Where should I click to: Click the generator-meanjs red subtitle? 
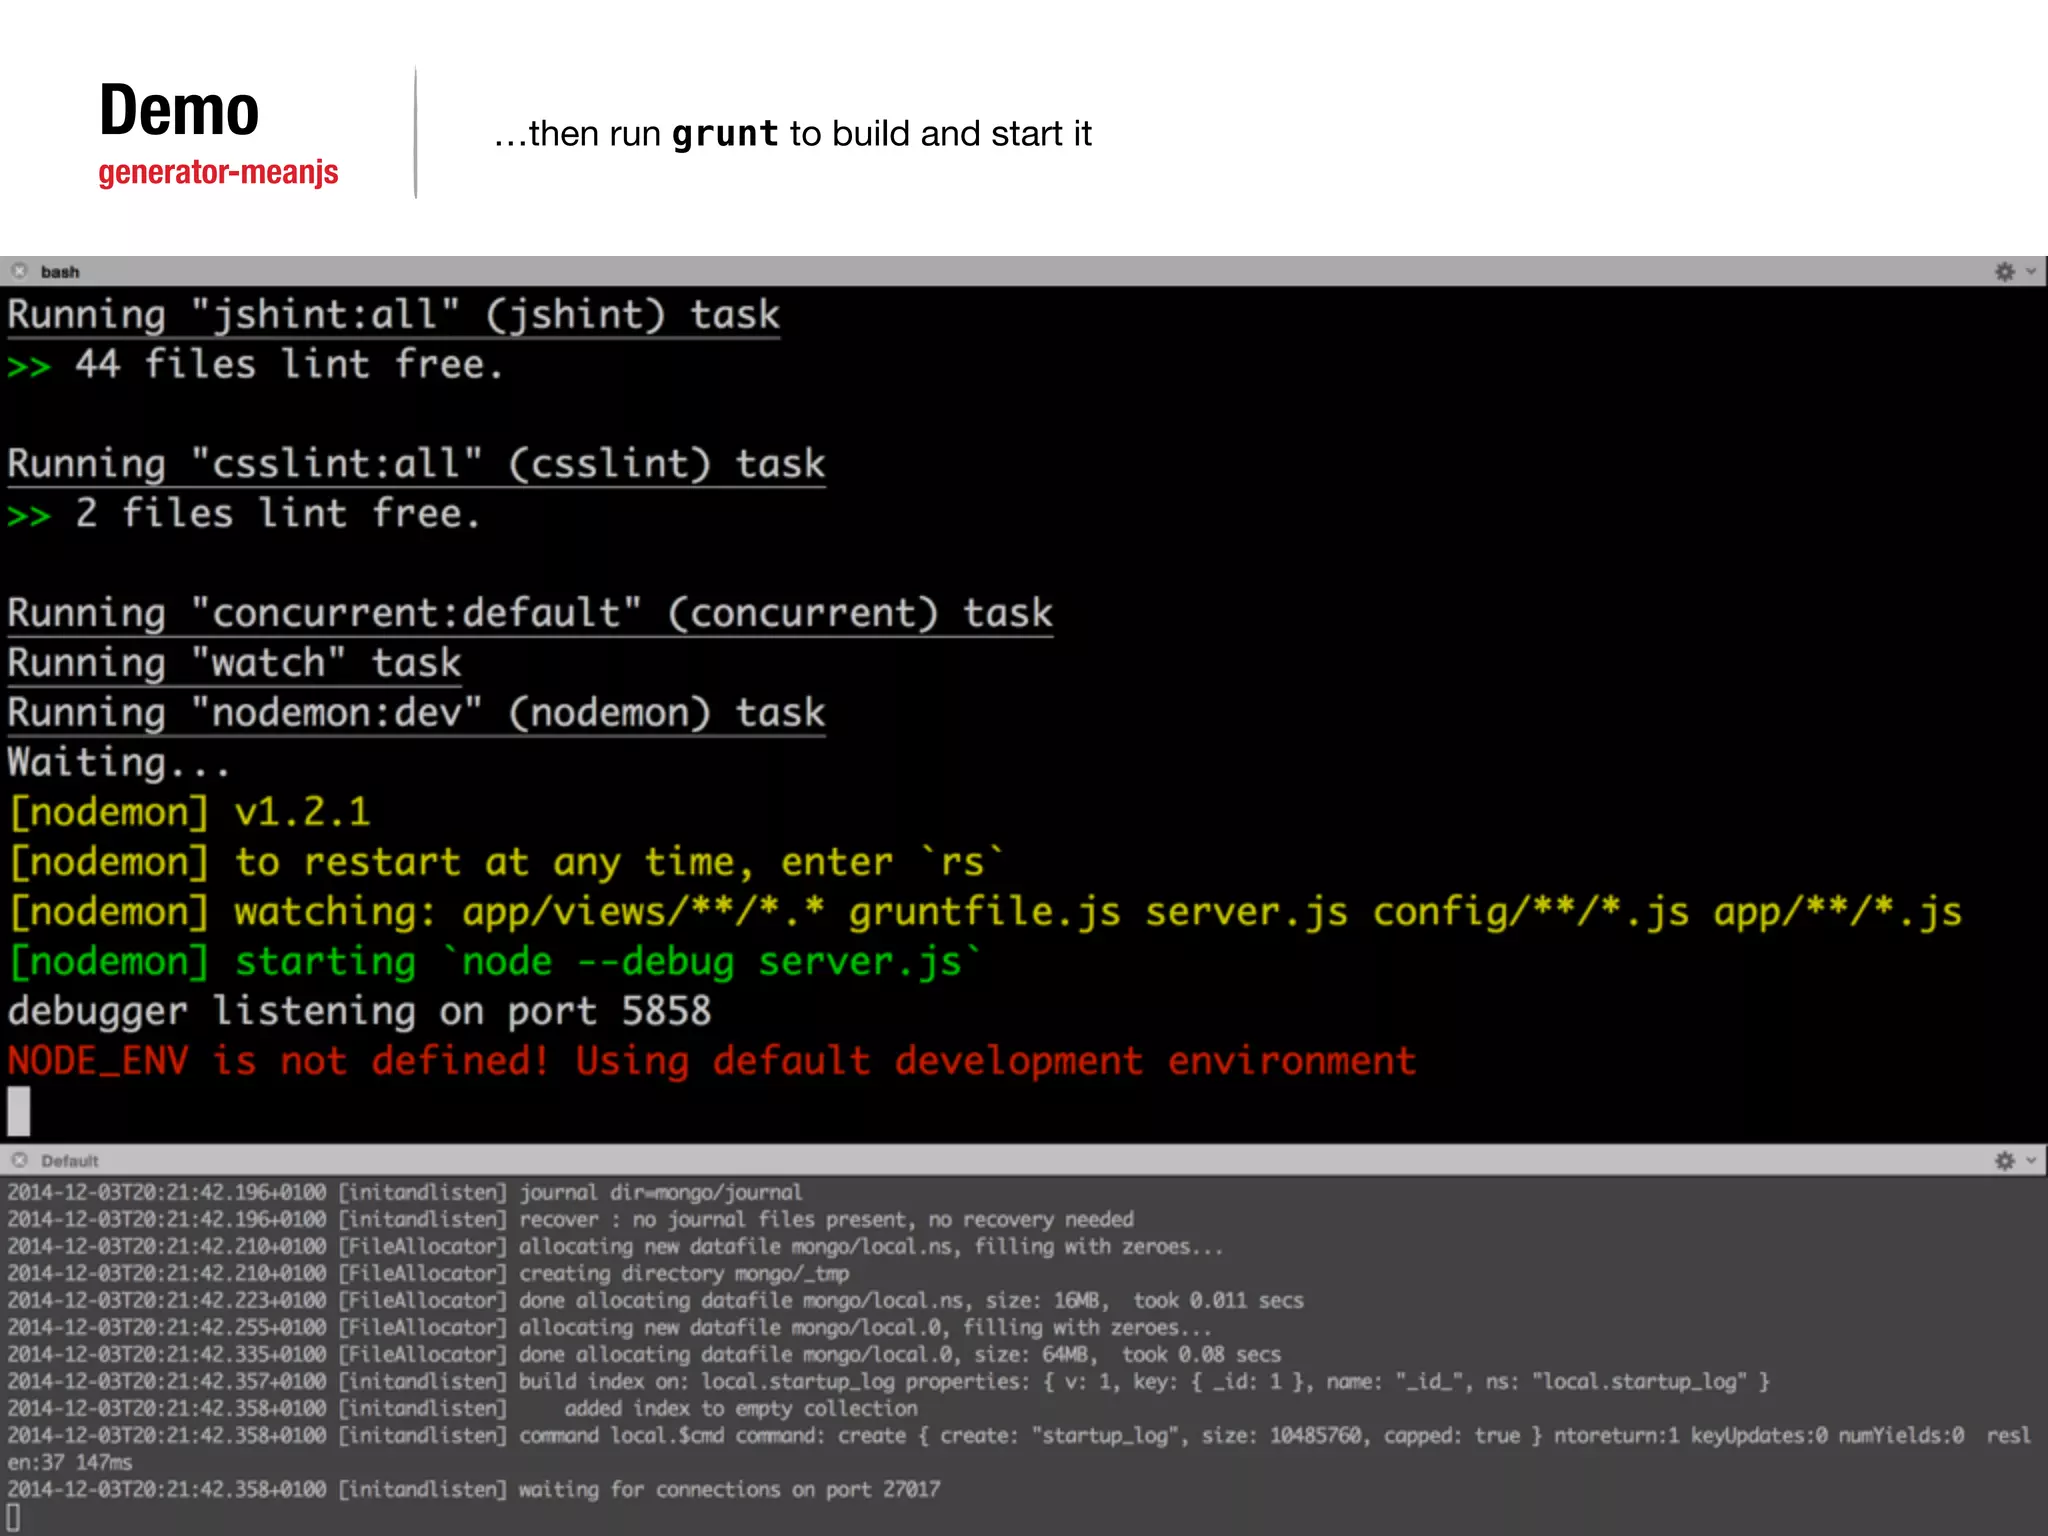218,172
